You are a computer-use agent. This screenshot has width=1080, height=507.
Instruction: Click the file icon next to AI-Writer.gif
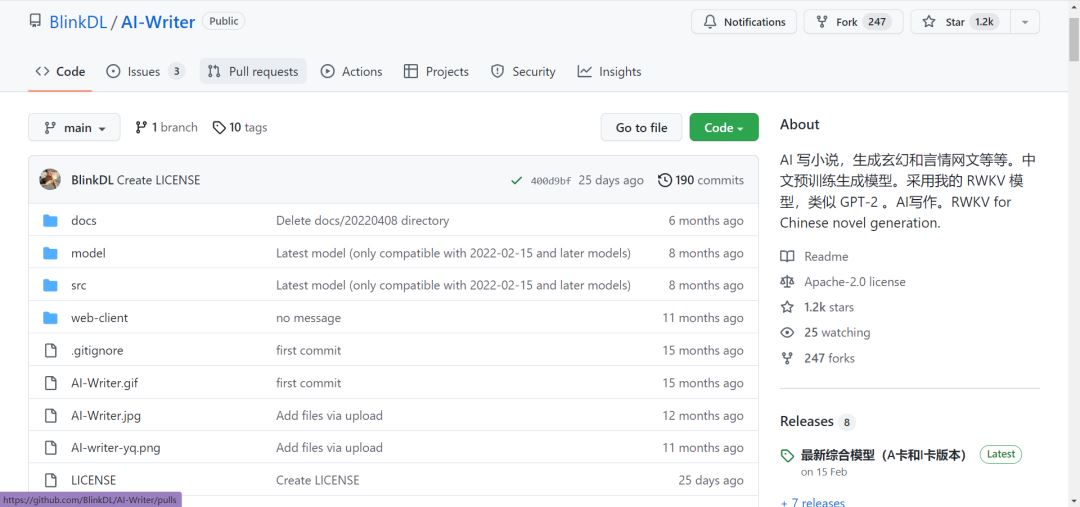click(50, 383)
